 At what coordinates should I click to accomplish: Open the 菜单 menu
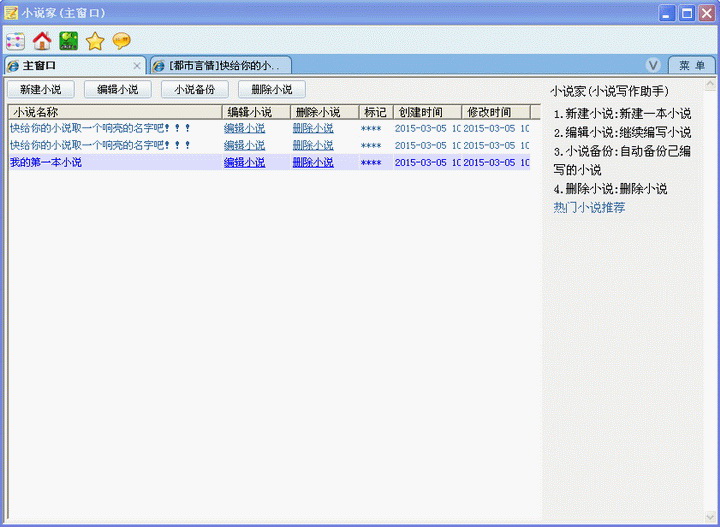coord(691,65)
